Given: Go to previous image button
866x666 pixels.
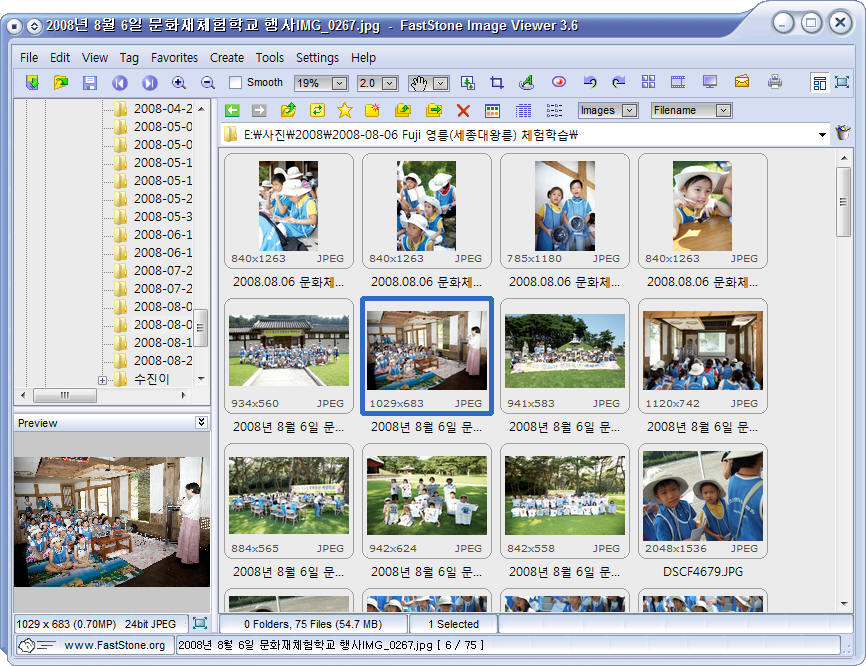Looking at the screenshot, I should (x=120, y=83).
